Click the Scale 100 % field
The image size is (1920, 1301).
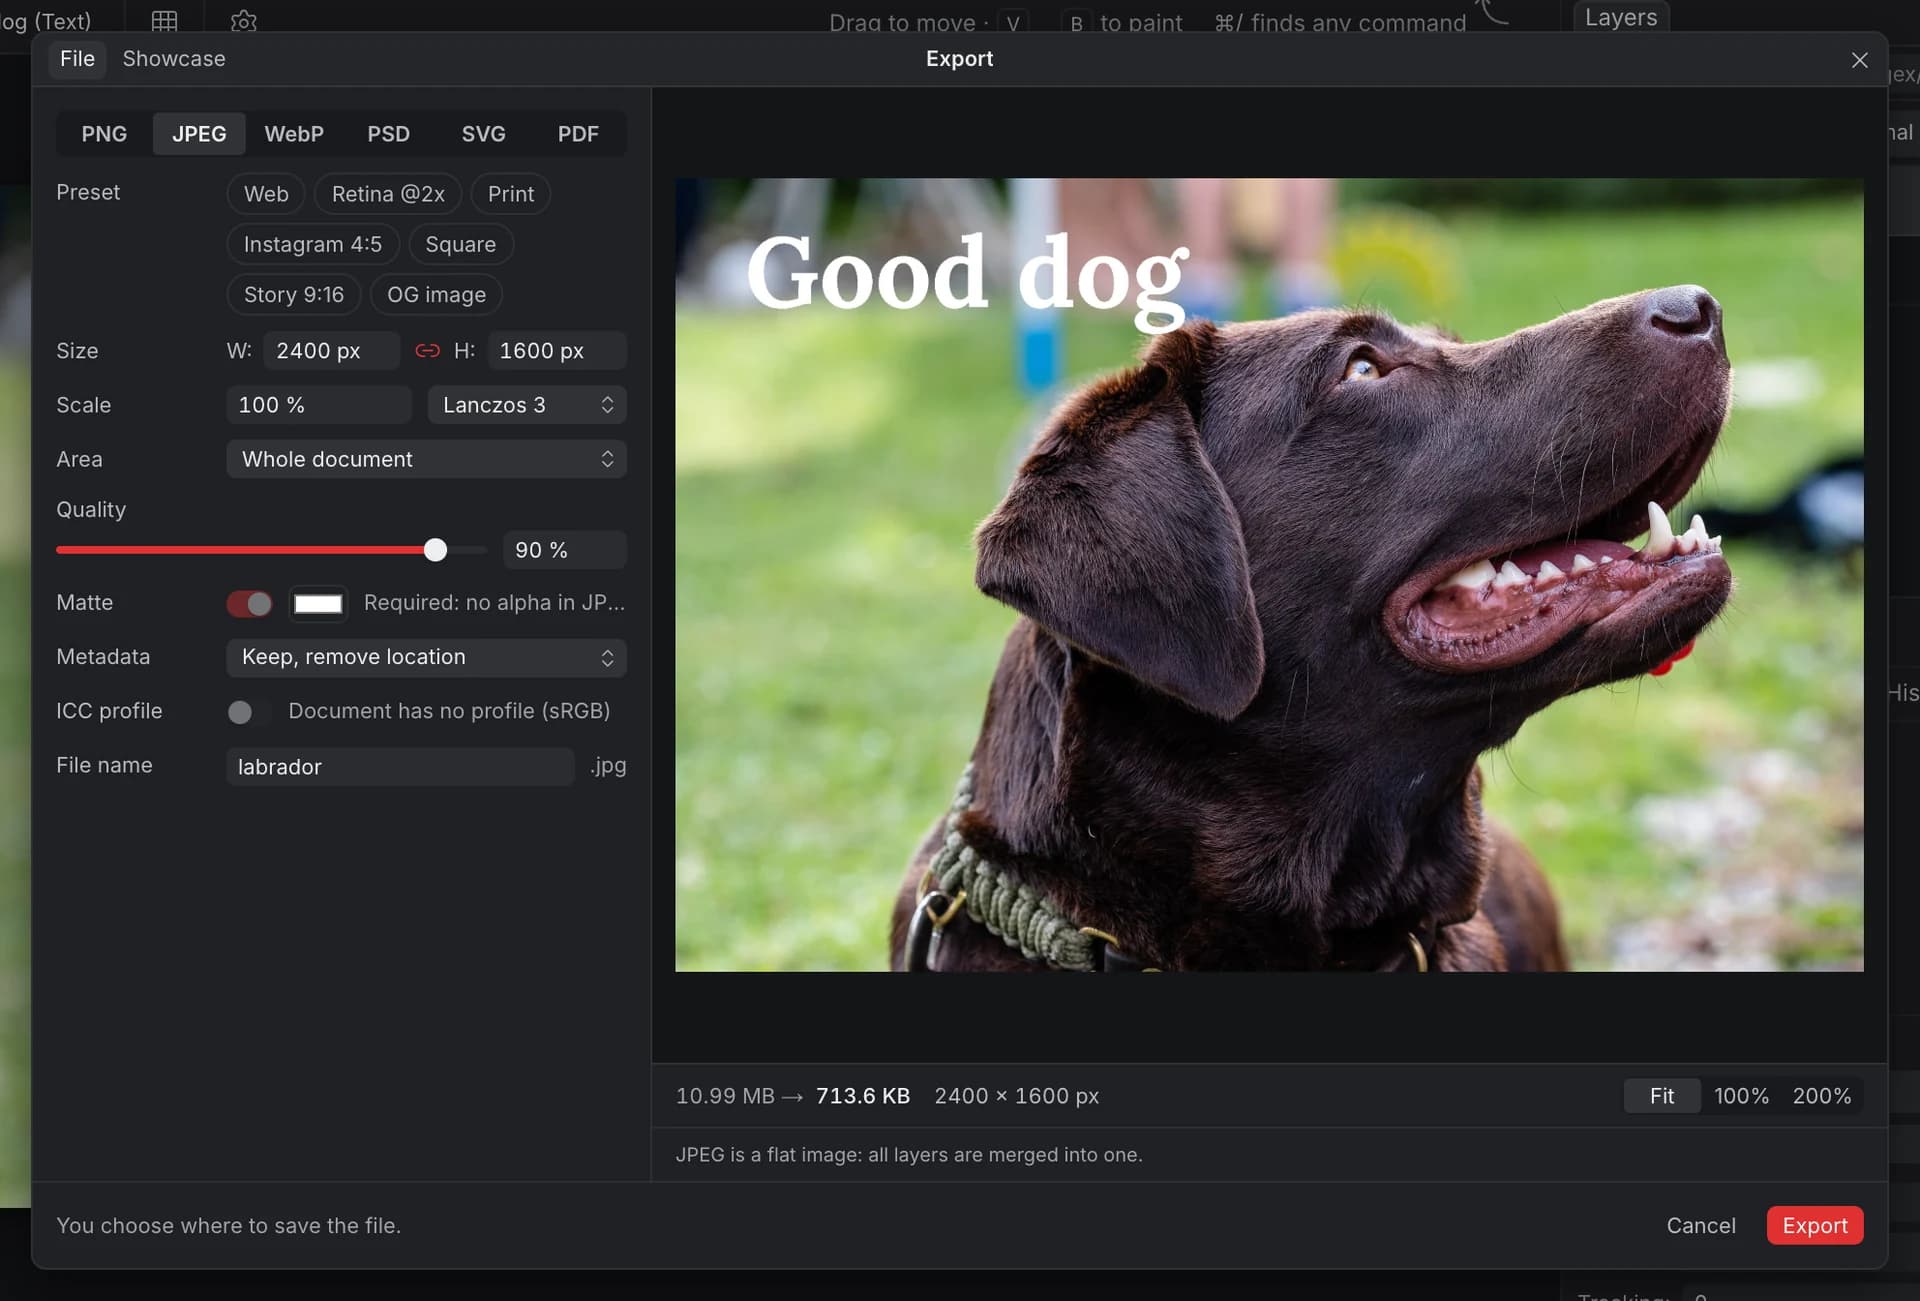click(319, 405)
